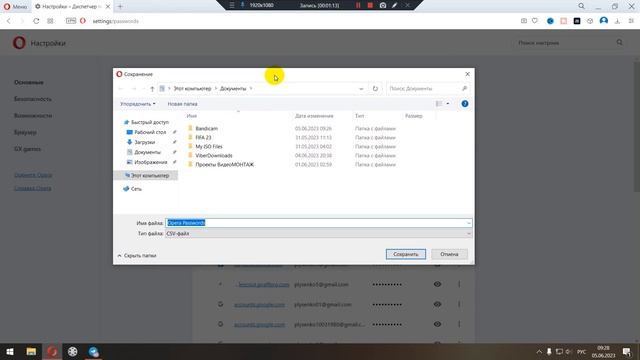Expand address path history dropdown
The image size is (640, 360).
tap(361, 89)
